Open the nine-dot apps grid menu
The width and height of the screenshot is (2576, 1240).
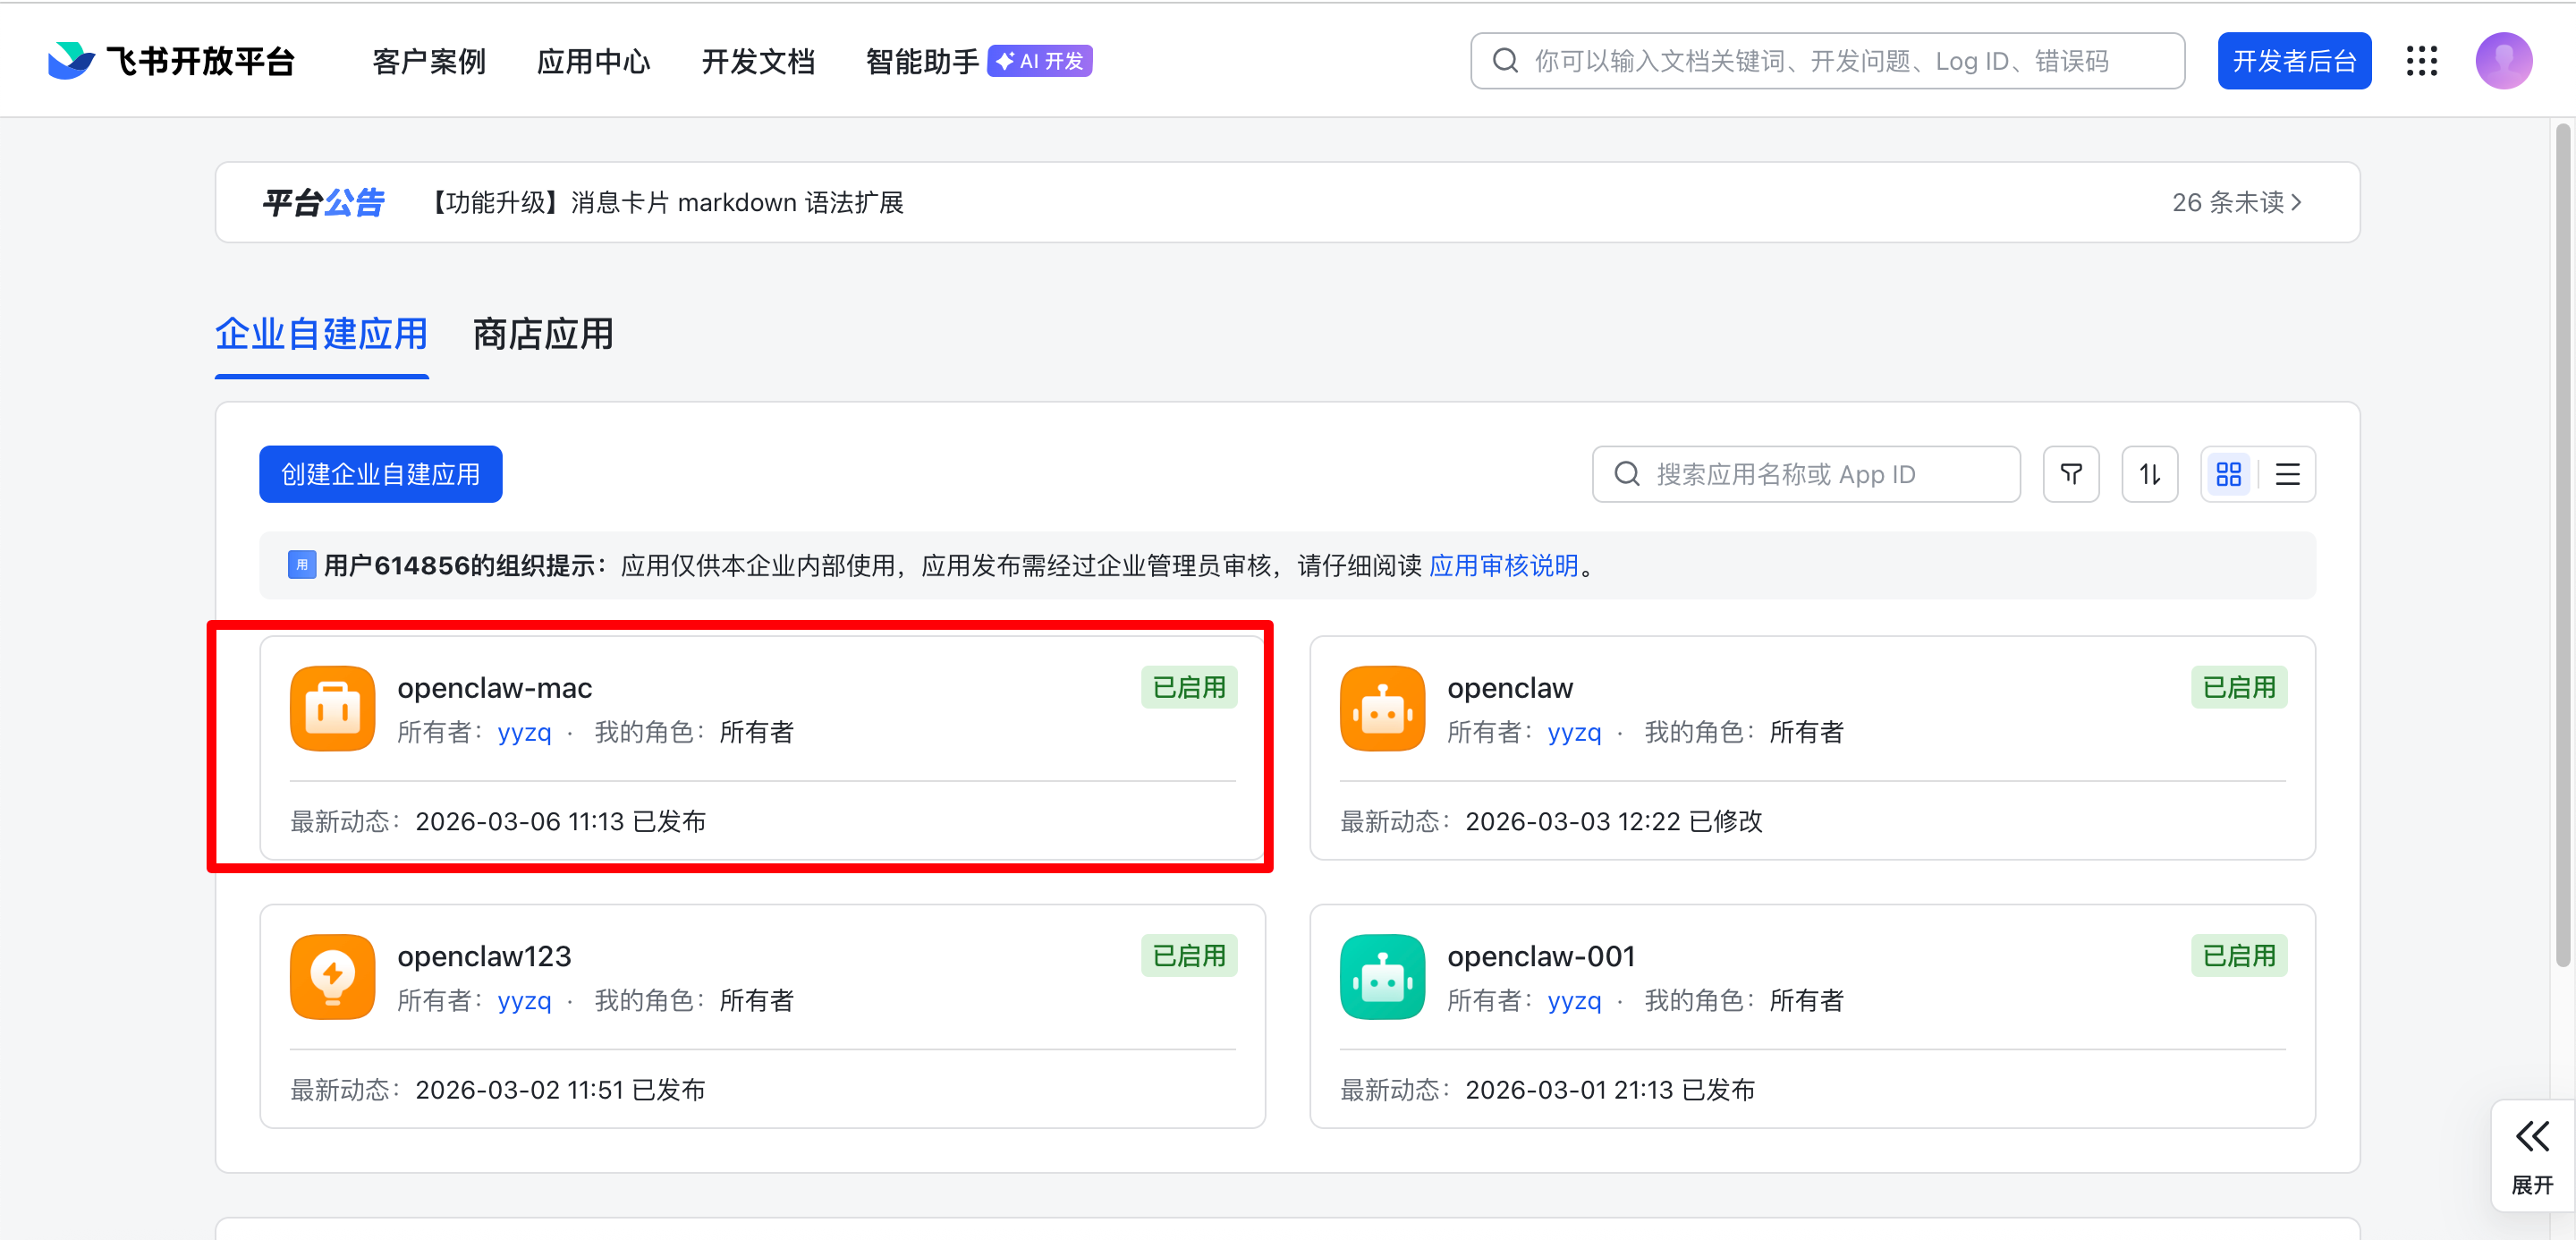click(2421, 61)
